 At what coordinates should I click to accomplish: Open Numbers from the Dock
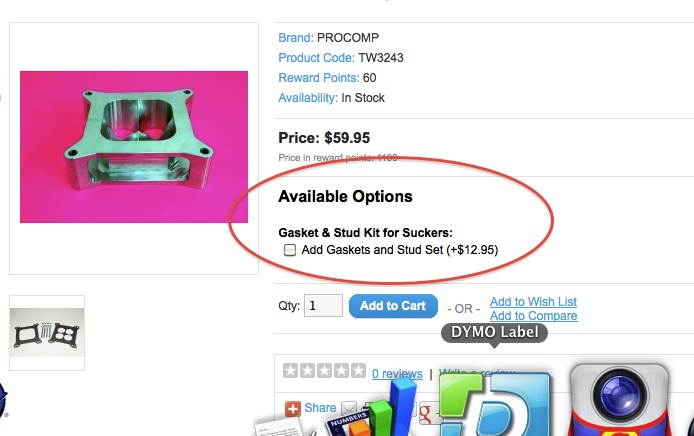[x=372, y=409]
